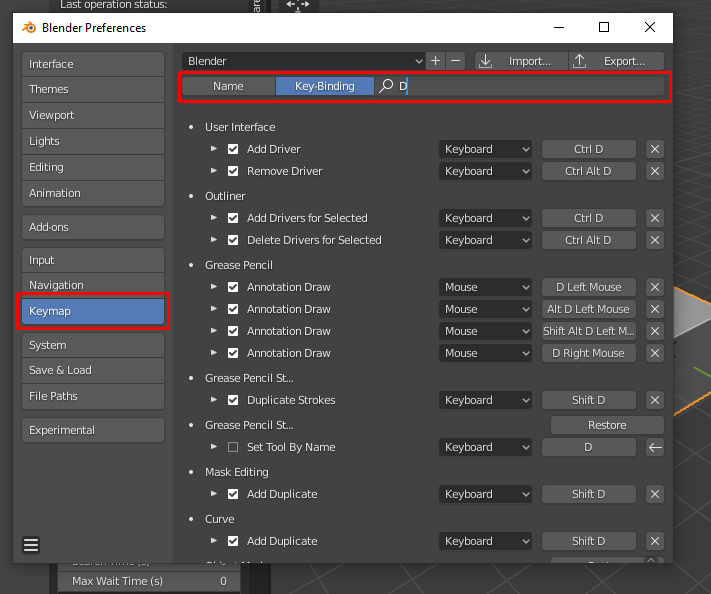Remove Mask Editing Add Duplicate item

pos(655,494)
